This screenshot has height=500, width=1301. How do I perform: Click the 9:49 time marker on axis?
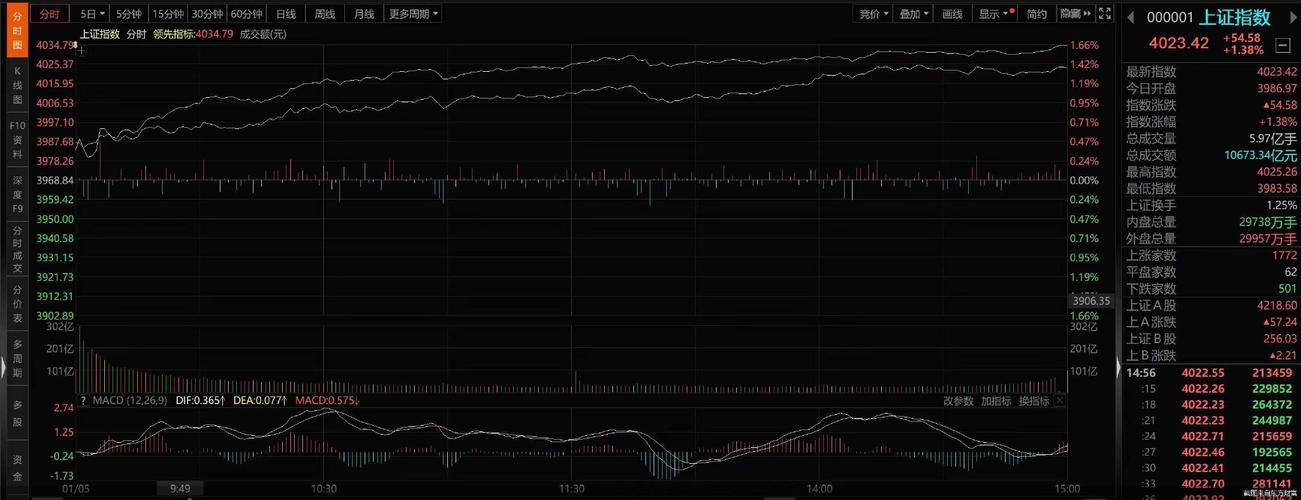coord(180,489)
